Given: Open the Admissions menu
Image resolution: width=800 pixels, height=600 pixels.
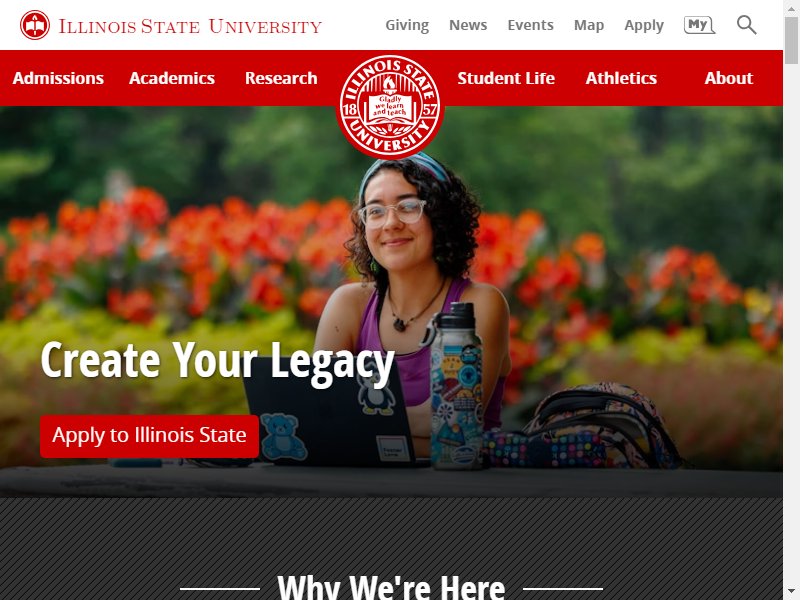Looking at the screenshot, I should (58, 78).
